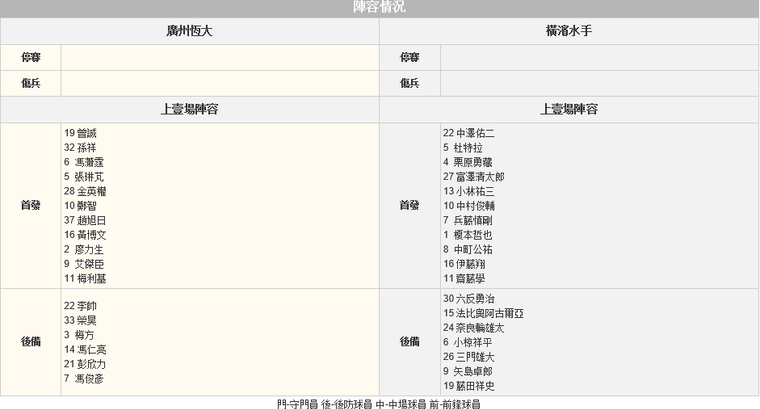The image size is (760, 409).
Task: Select player 5 杜特拉
Action: [463, 147]
